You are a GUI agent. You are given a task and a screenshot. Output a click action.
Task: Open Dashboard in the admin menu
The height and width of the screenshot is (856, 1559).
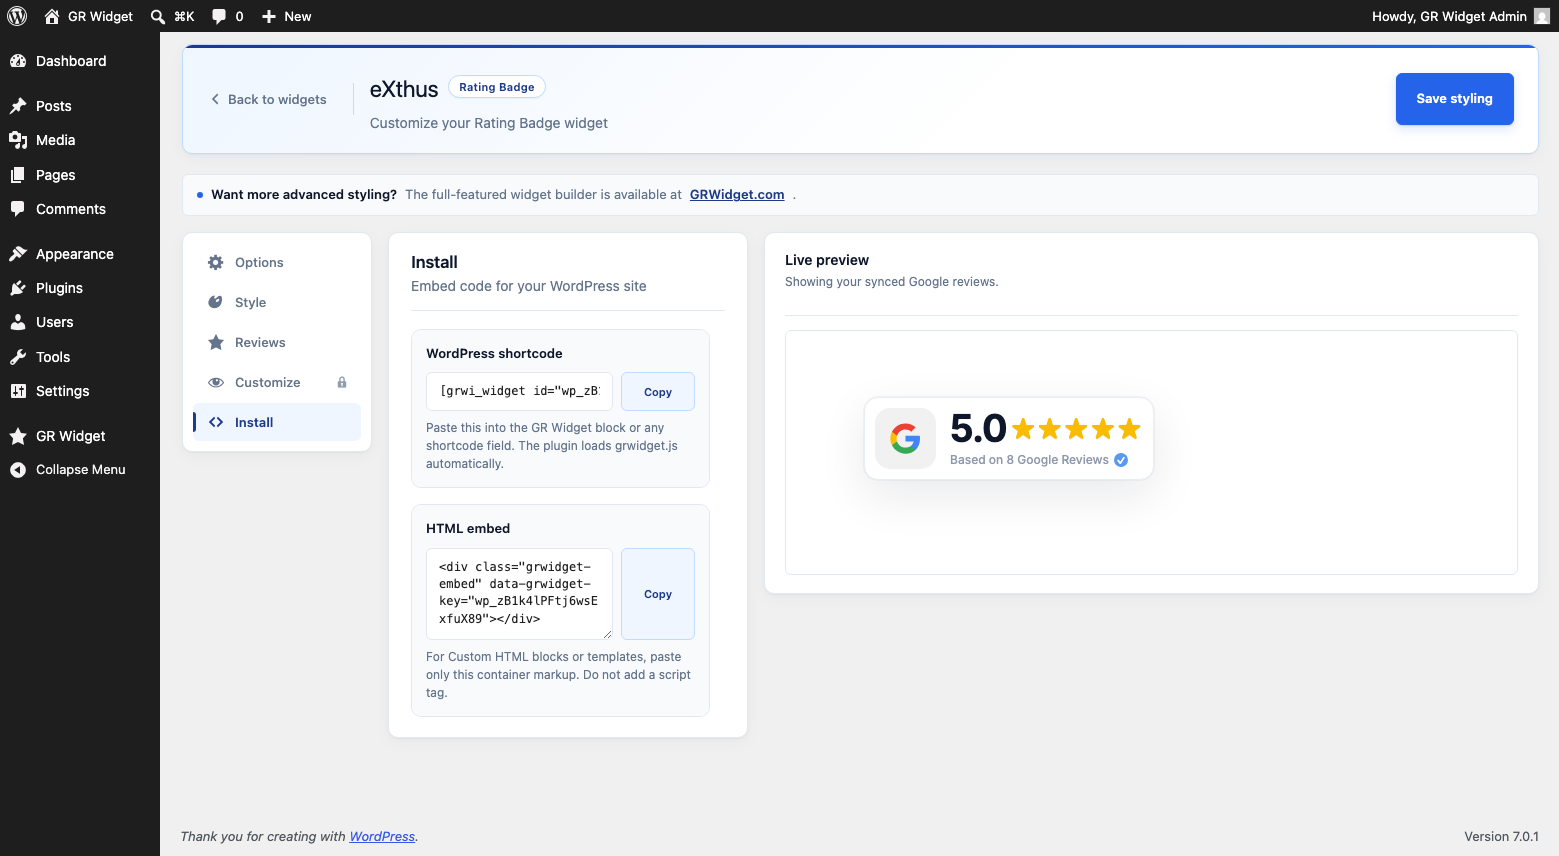point(80,61)
